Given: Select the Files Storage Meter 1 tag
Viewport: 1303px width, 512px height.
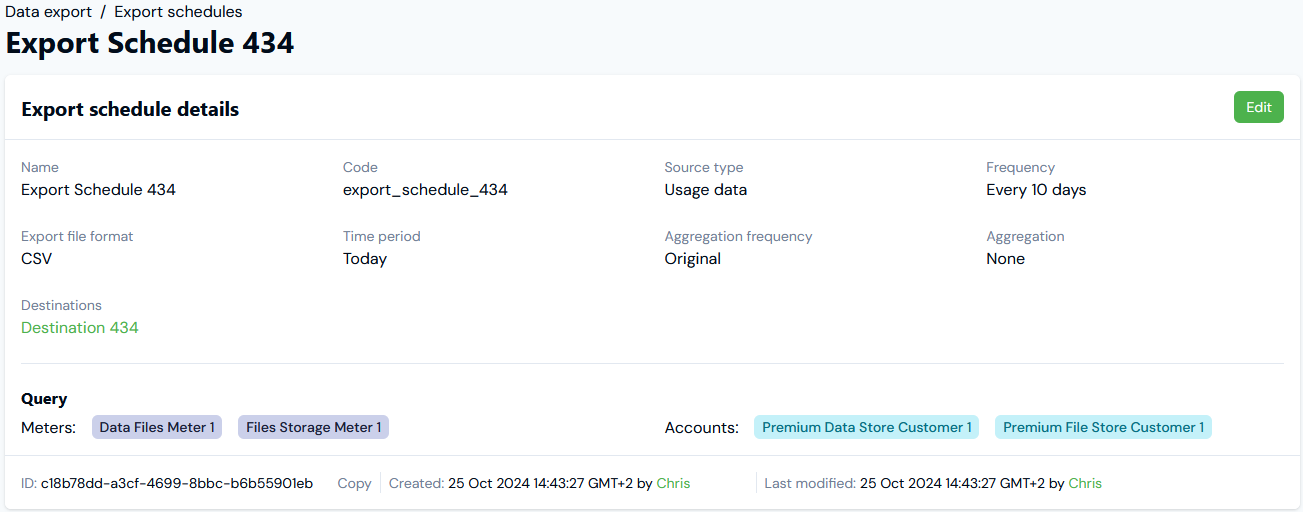Looking at the screenshot, I should [x=313, y=427].
